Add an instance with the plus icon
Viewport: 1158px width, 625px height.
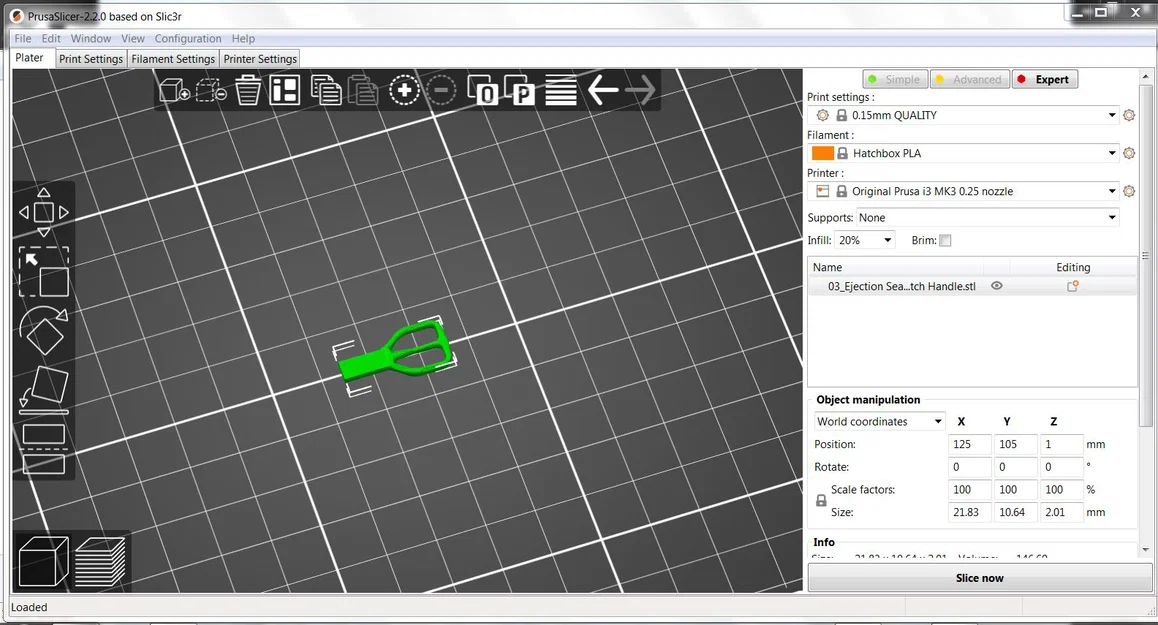[x=404, y=91]
